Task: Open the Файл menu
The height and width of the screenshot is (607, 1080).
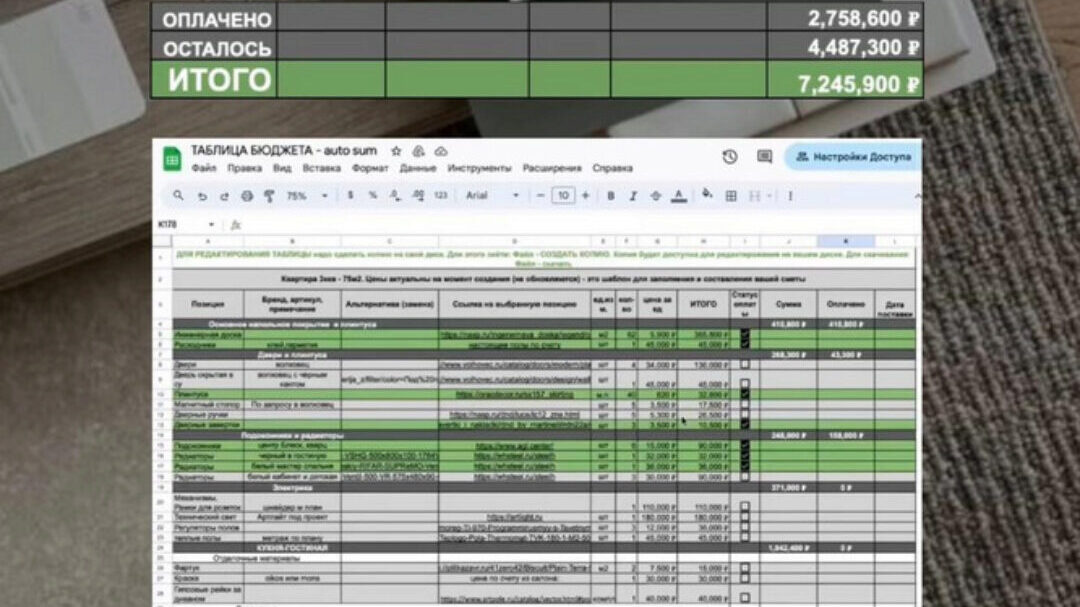Action: (204, 168)
